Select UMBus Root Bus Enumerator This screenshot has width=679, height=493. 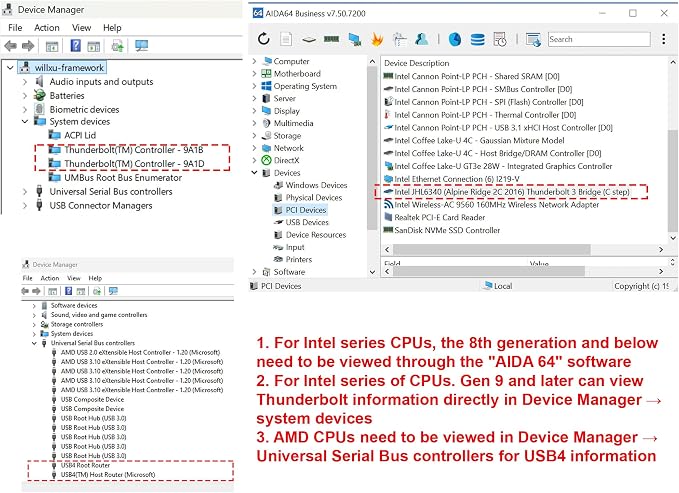tap(123, 178)
